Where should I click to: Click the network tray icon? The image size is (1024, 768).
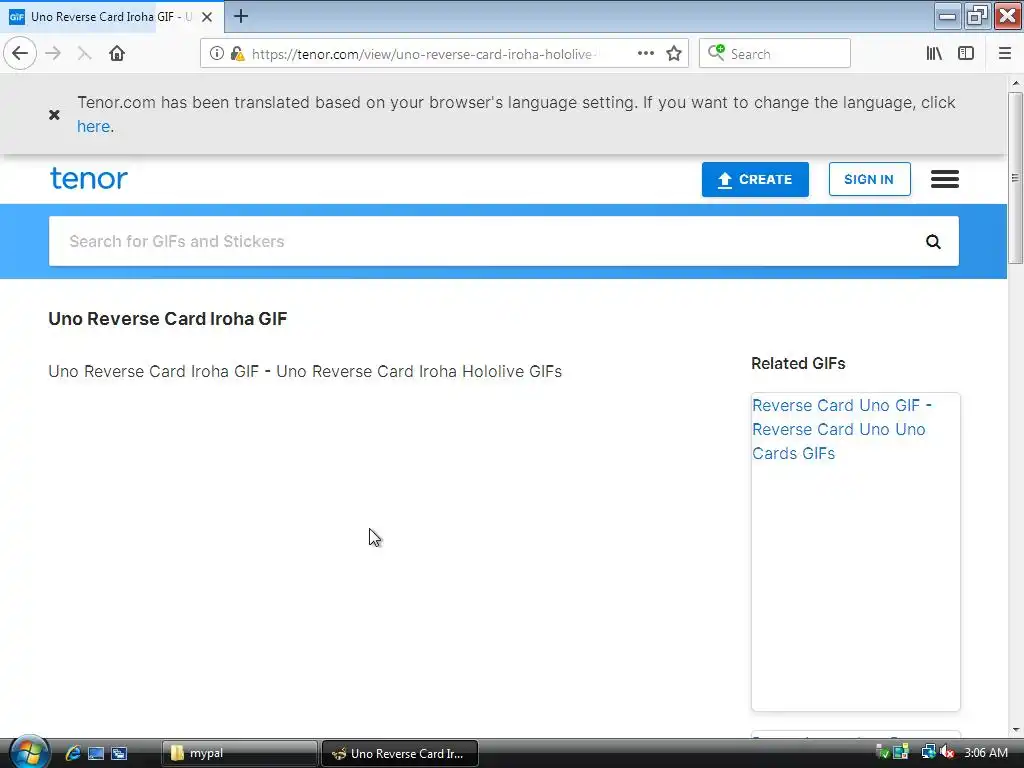tap(927, 752)
